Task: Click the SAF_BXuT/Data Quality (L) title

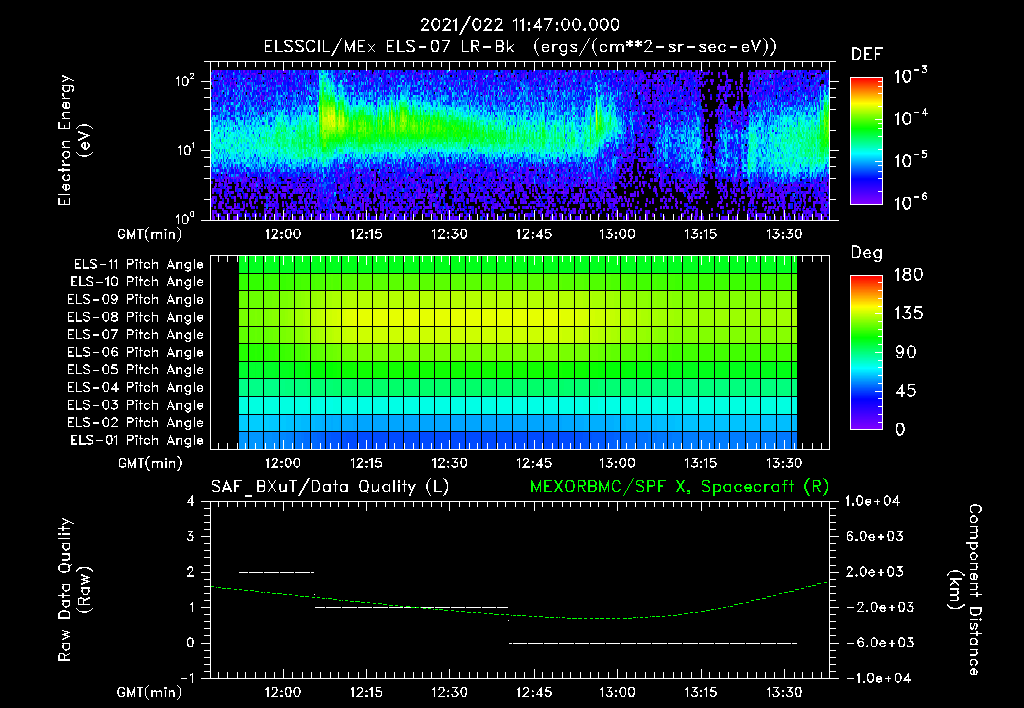Action: coord(330,487)
